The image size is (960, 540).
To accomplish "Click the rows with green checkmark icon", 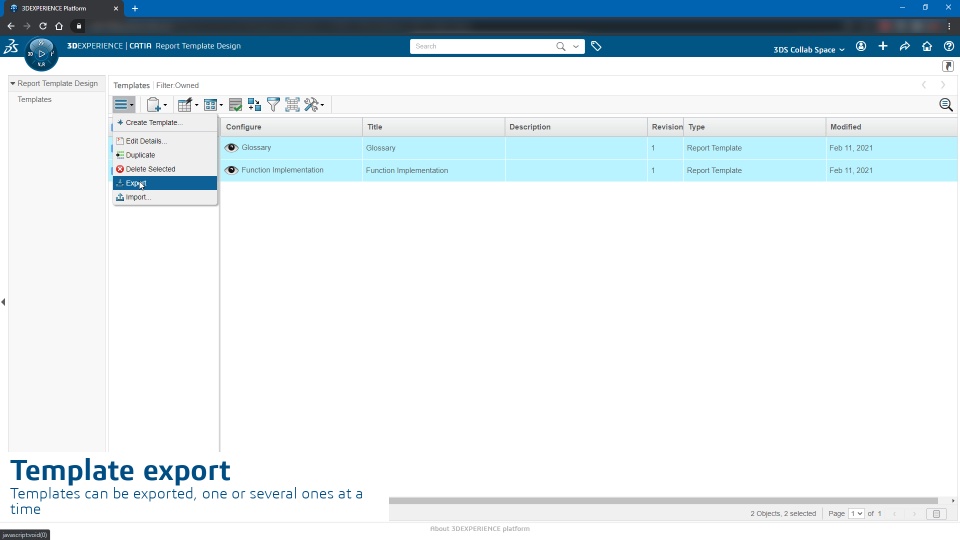I will pos(235,105).
